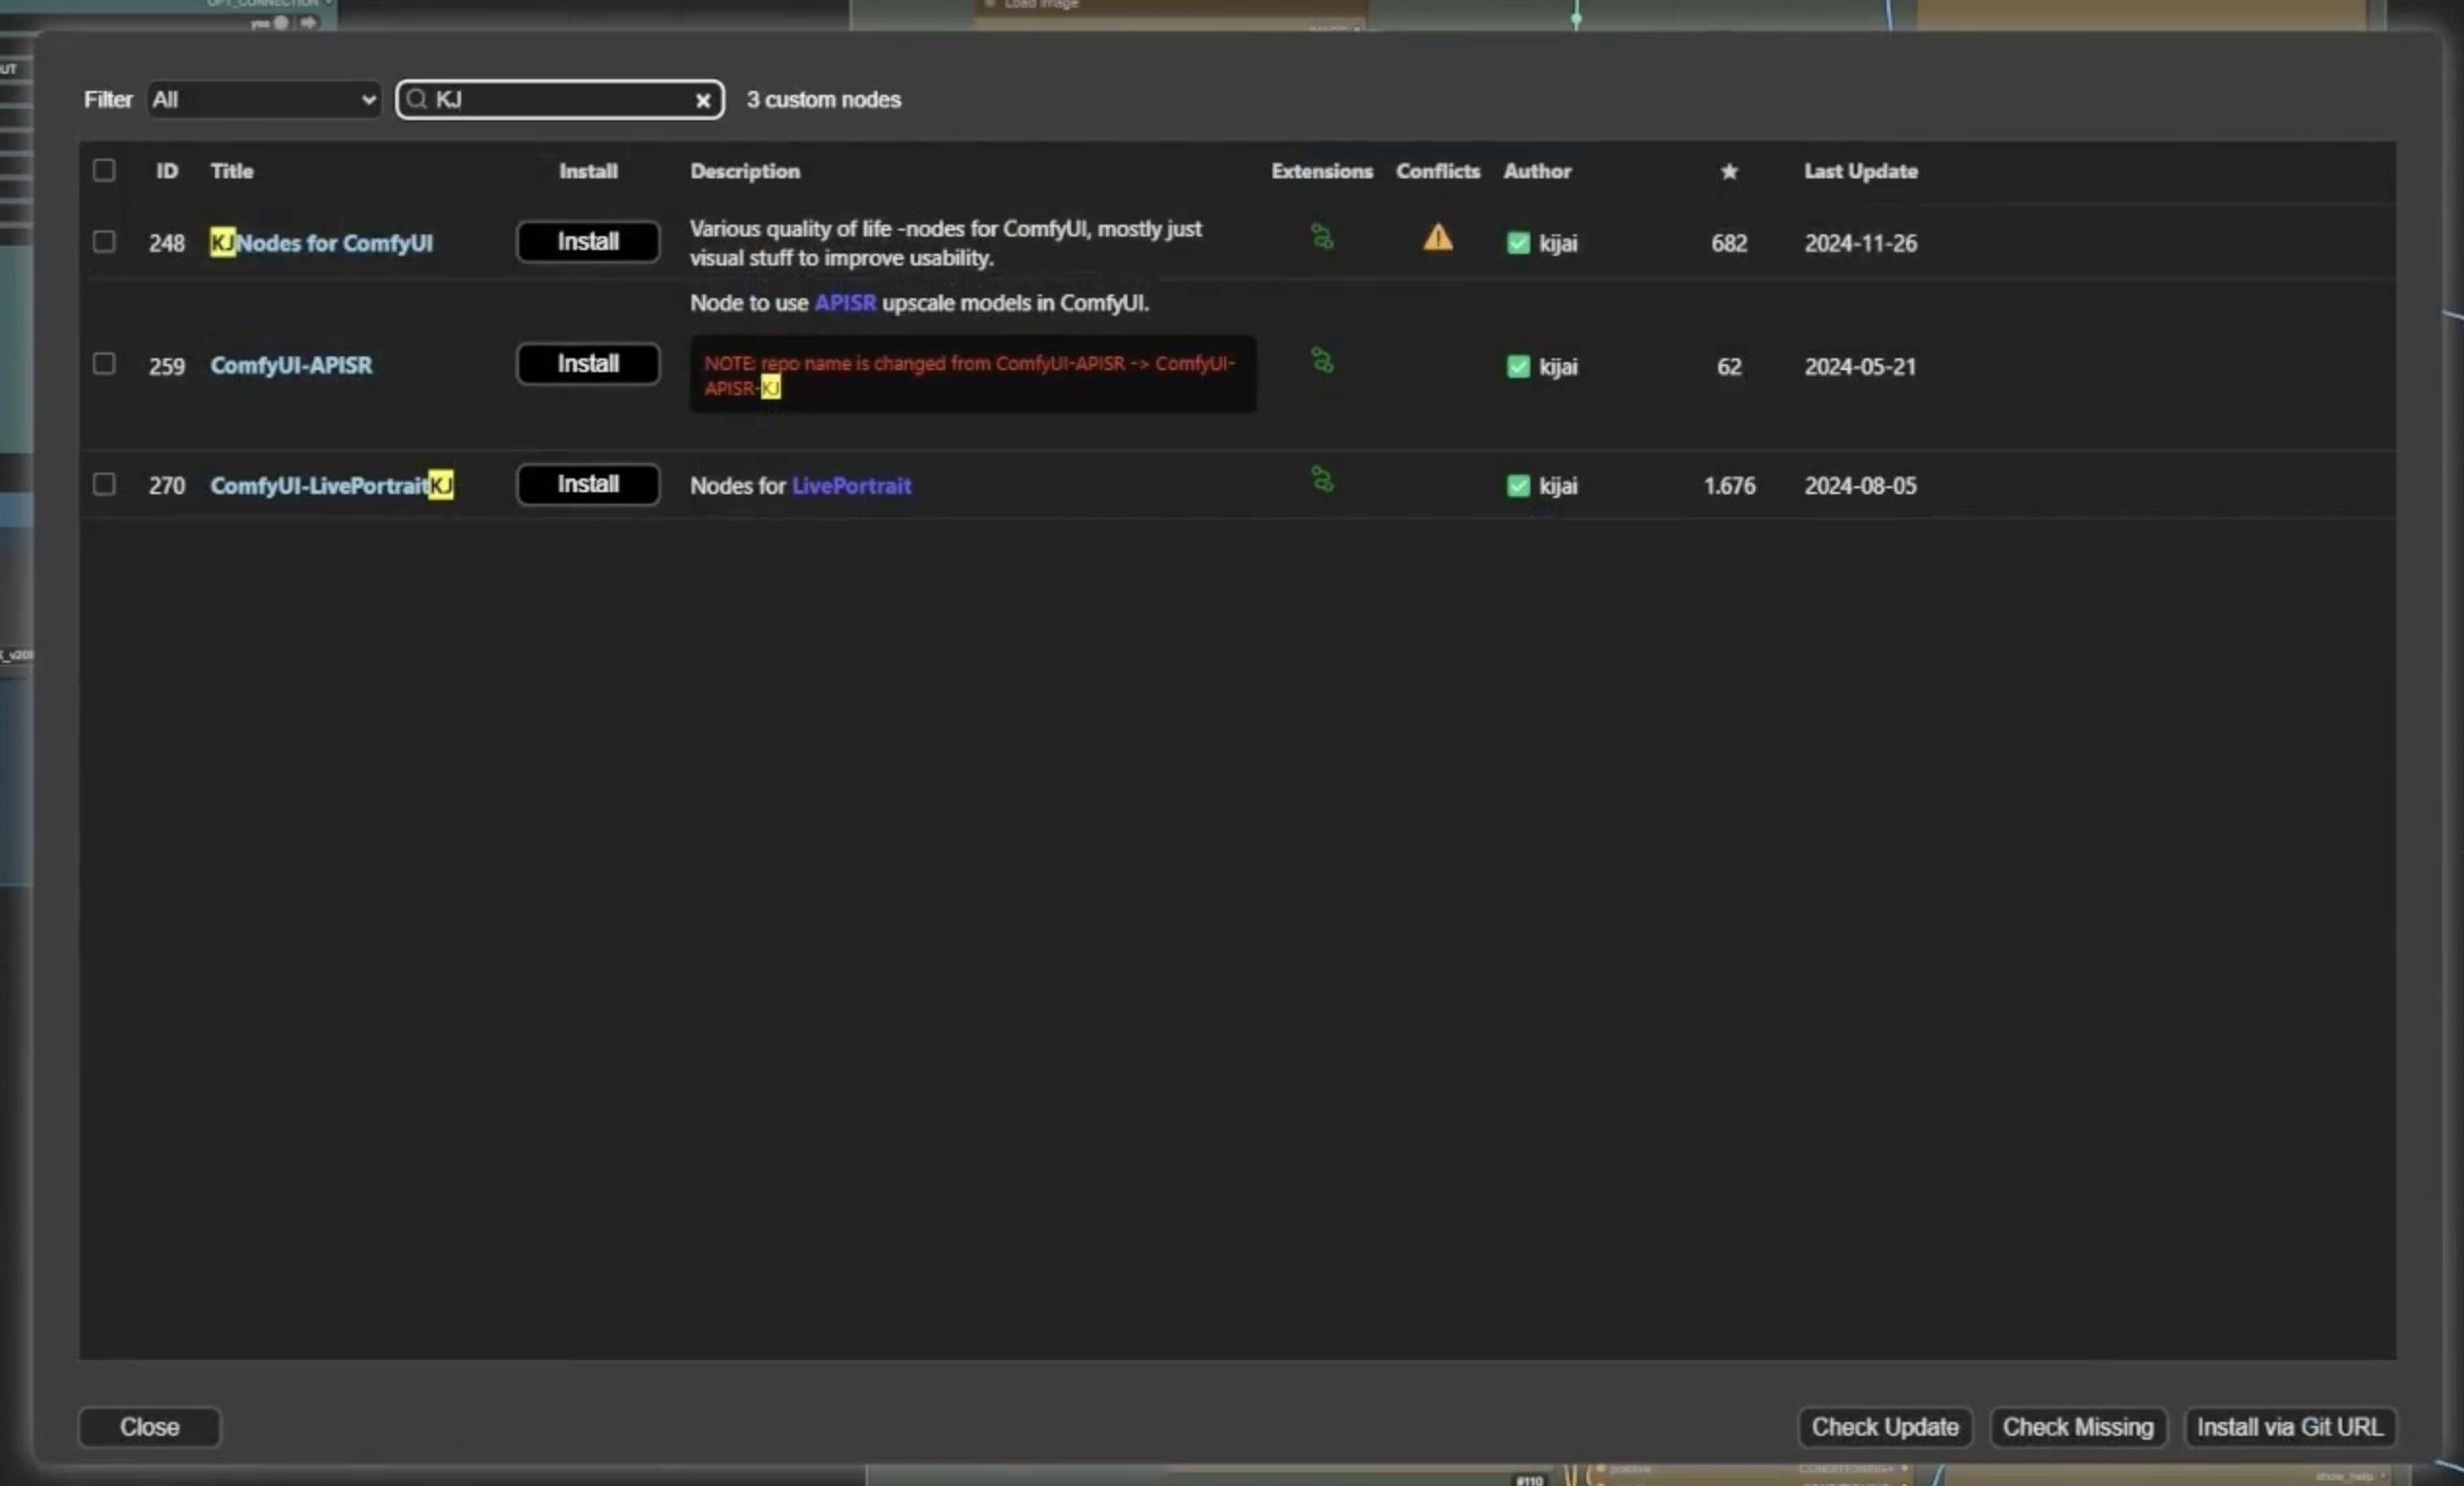
Task: Sort by the Last Update column
Action: [x=1860, y=171]
